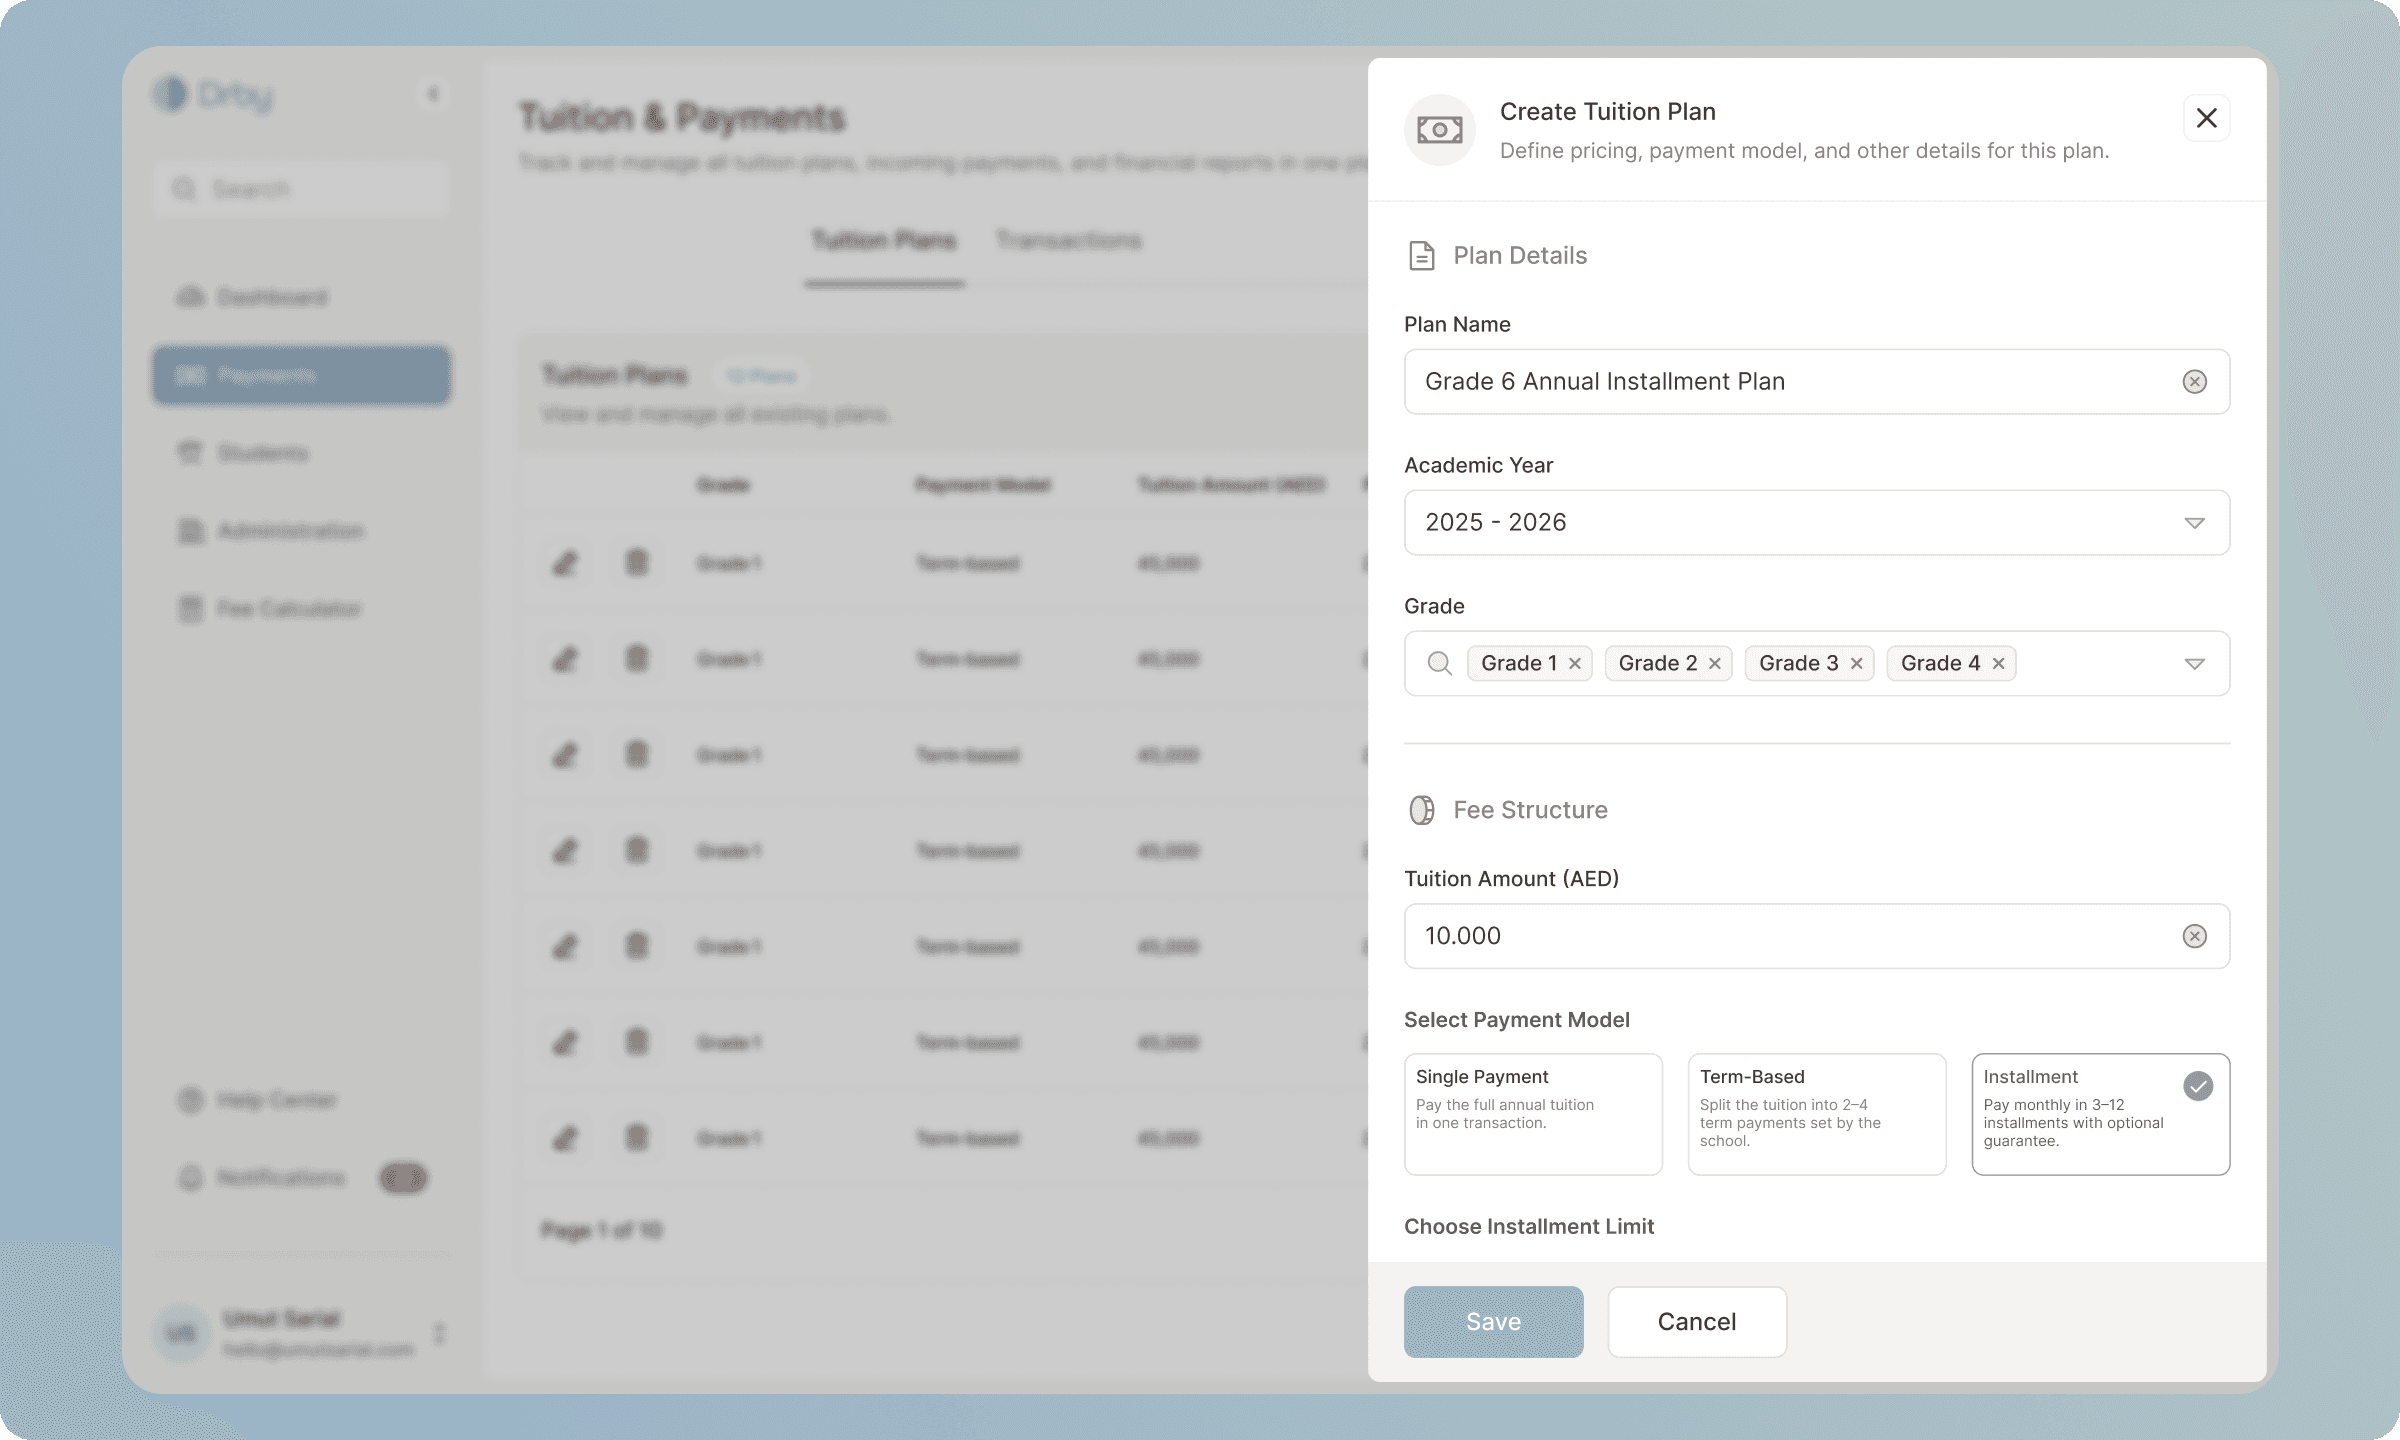
Task: Cancel creating the tuition plan
Action: click(x=1696, y=1321)
